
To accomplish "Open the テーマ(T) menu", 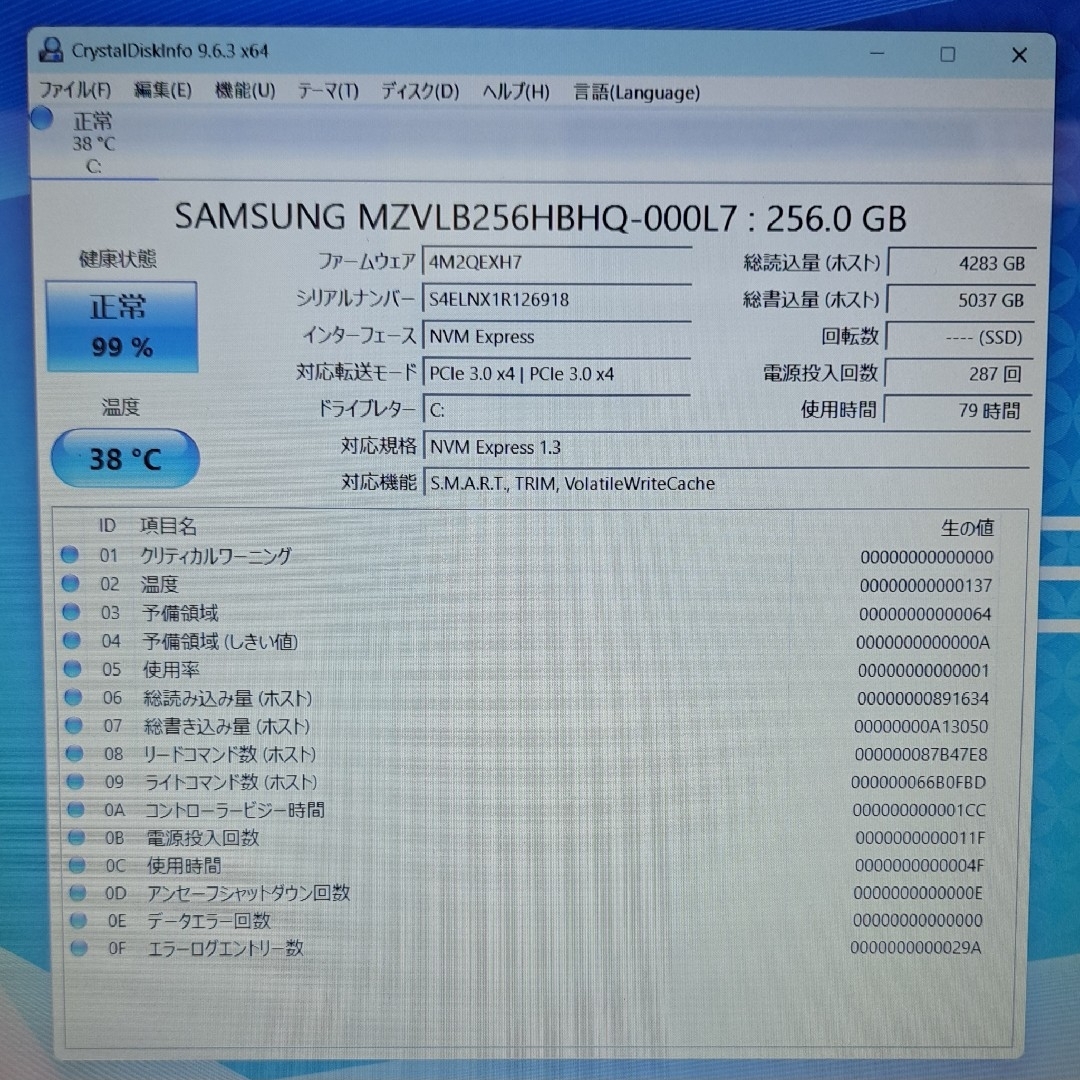I will (328, 92).
